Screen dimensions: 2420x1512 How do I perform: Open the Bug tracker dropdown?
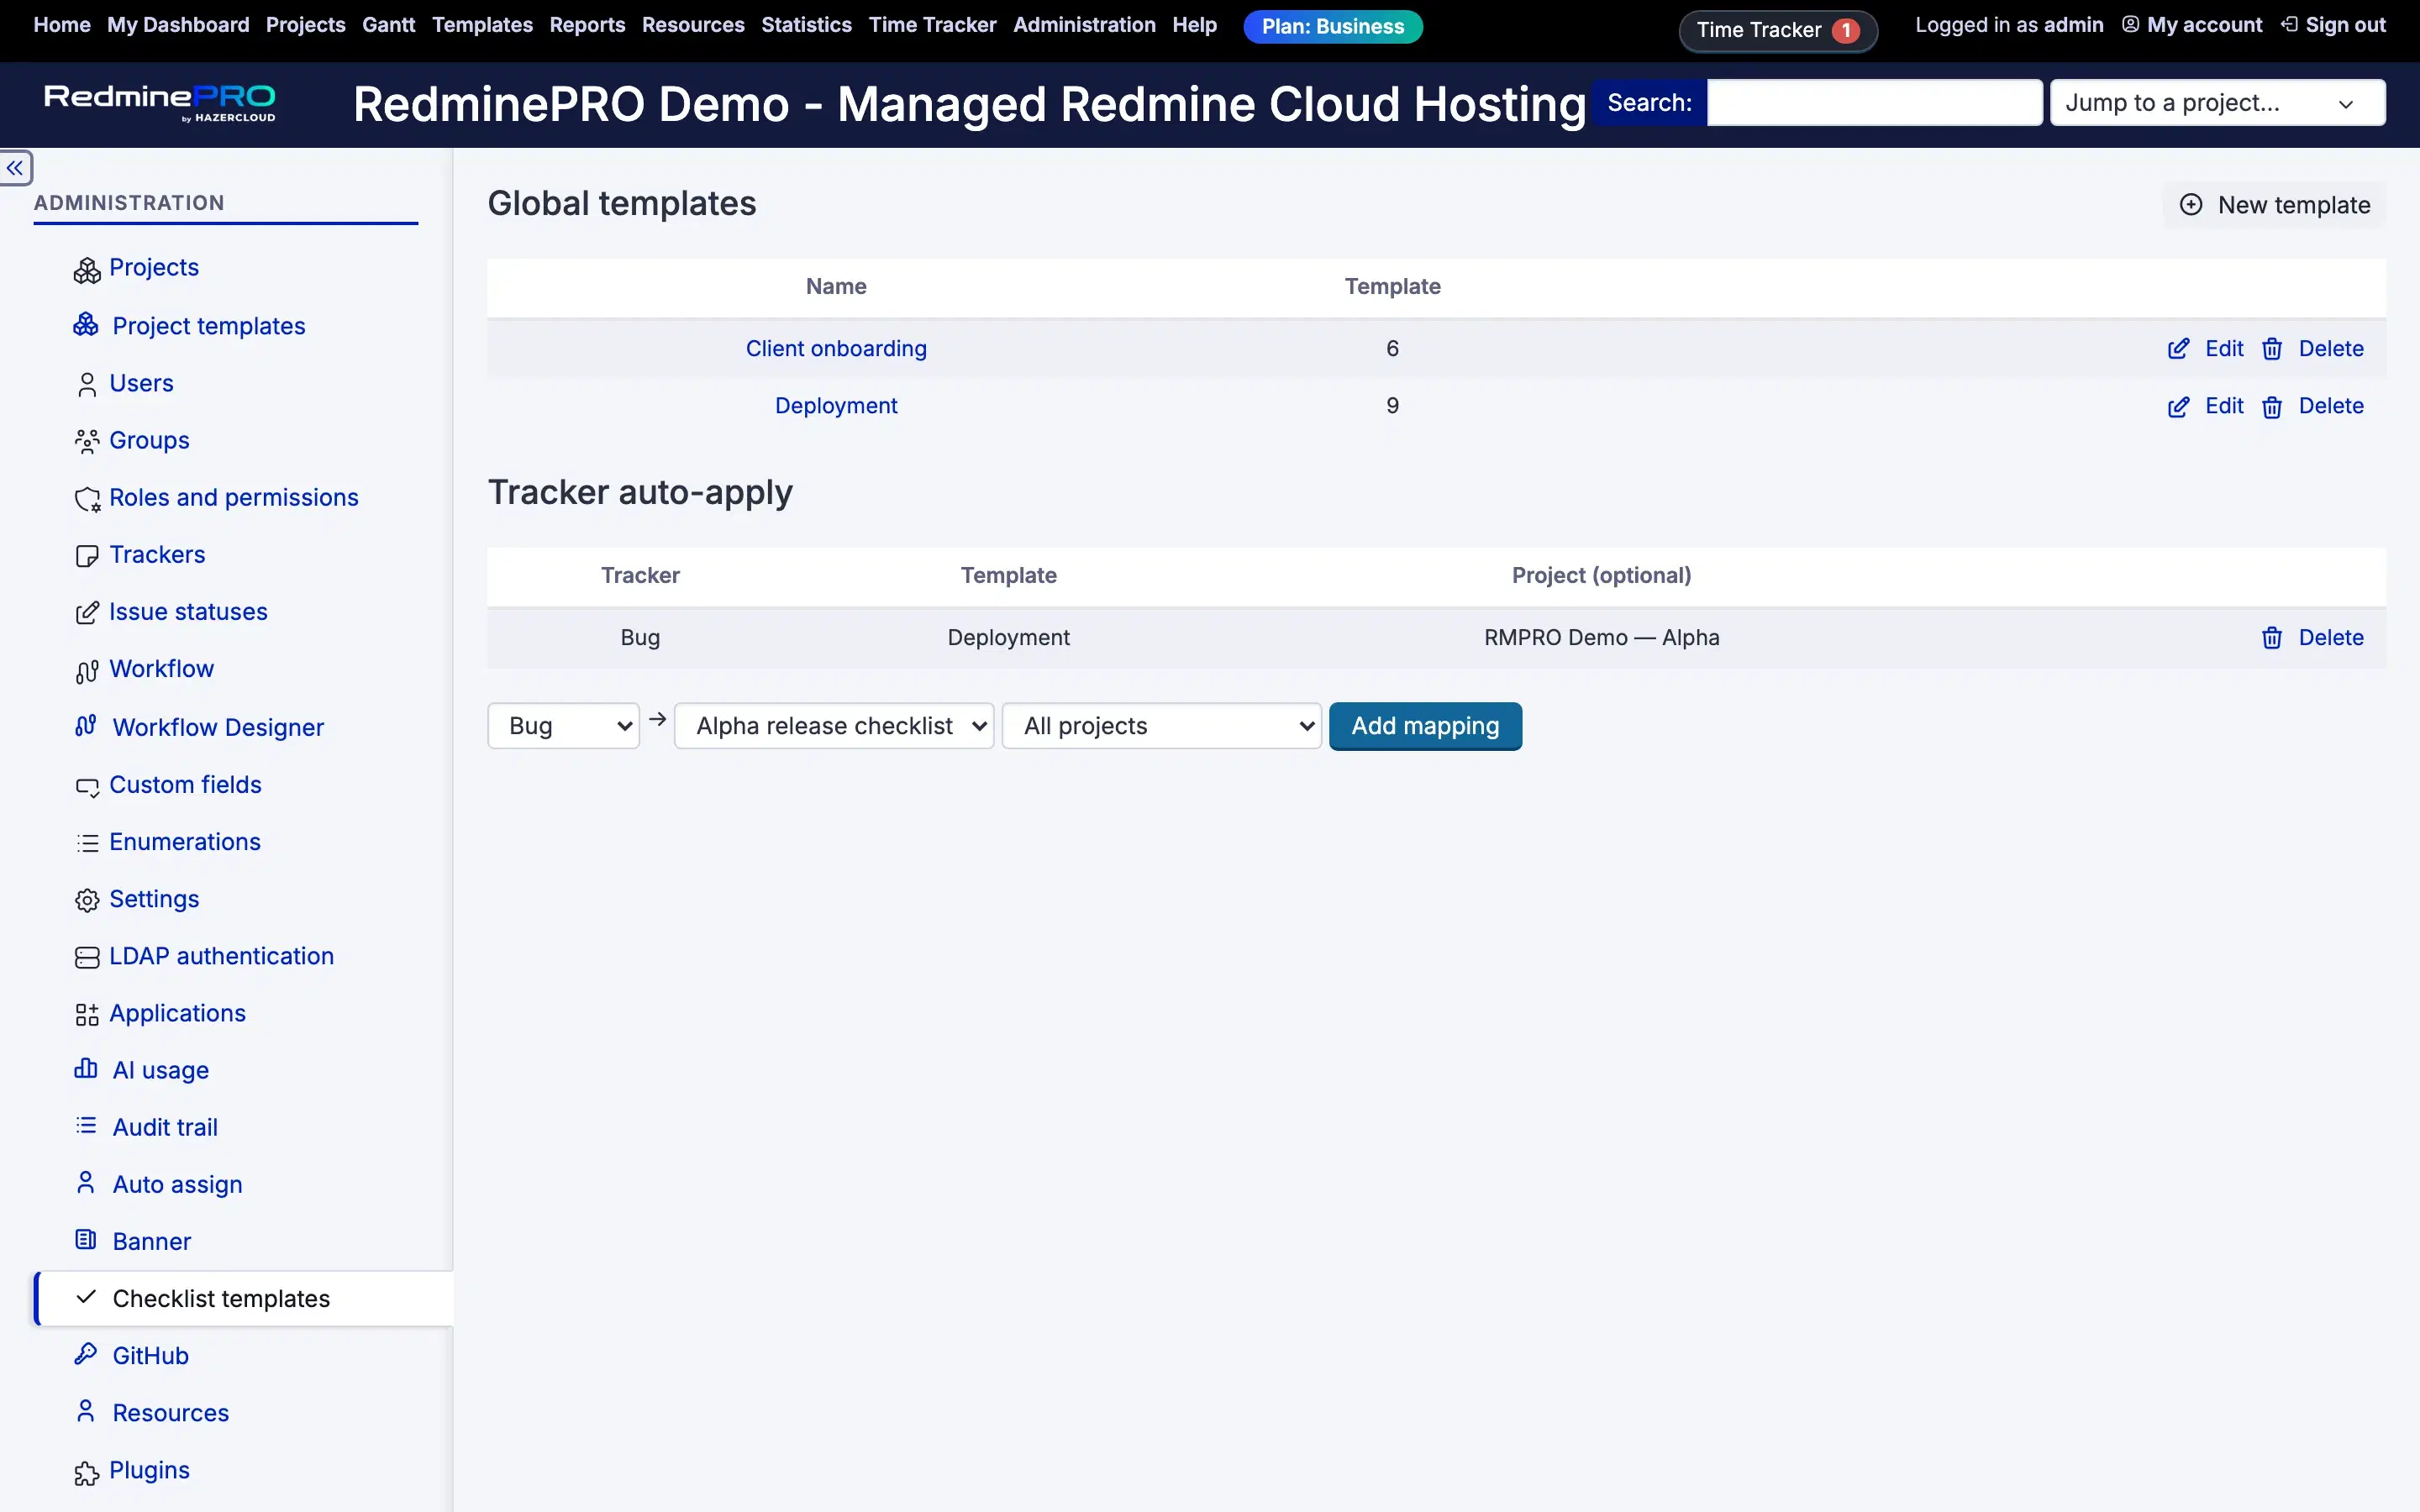click(x=563, y=726)
